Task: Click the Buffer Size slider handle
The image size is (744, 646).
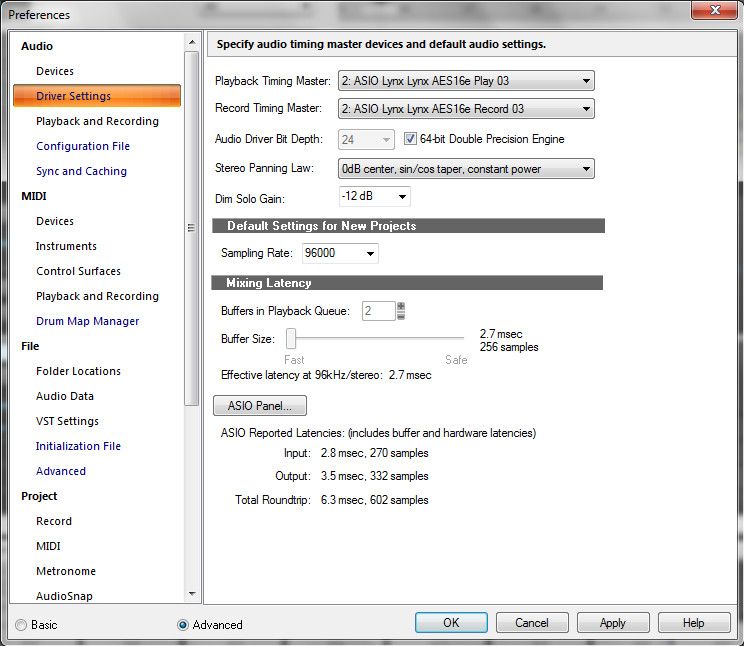Action: pos(291,339)
